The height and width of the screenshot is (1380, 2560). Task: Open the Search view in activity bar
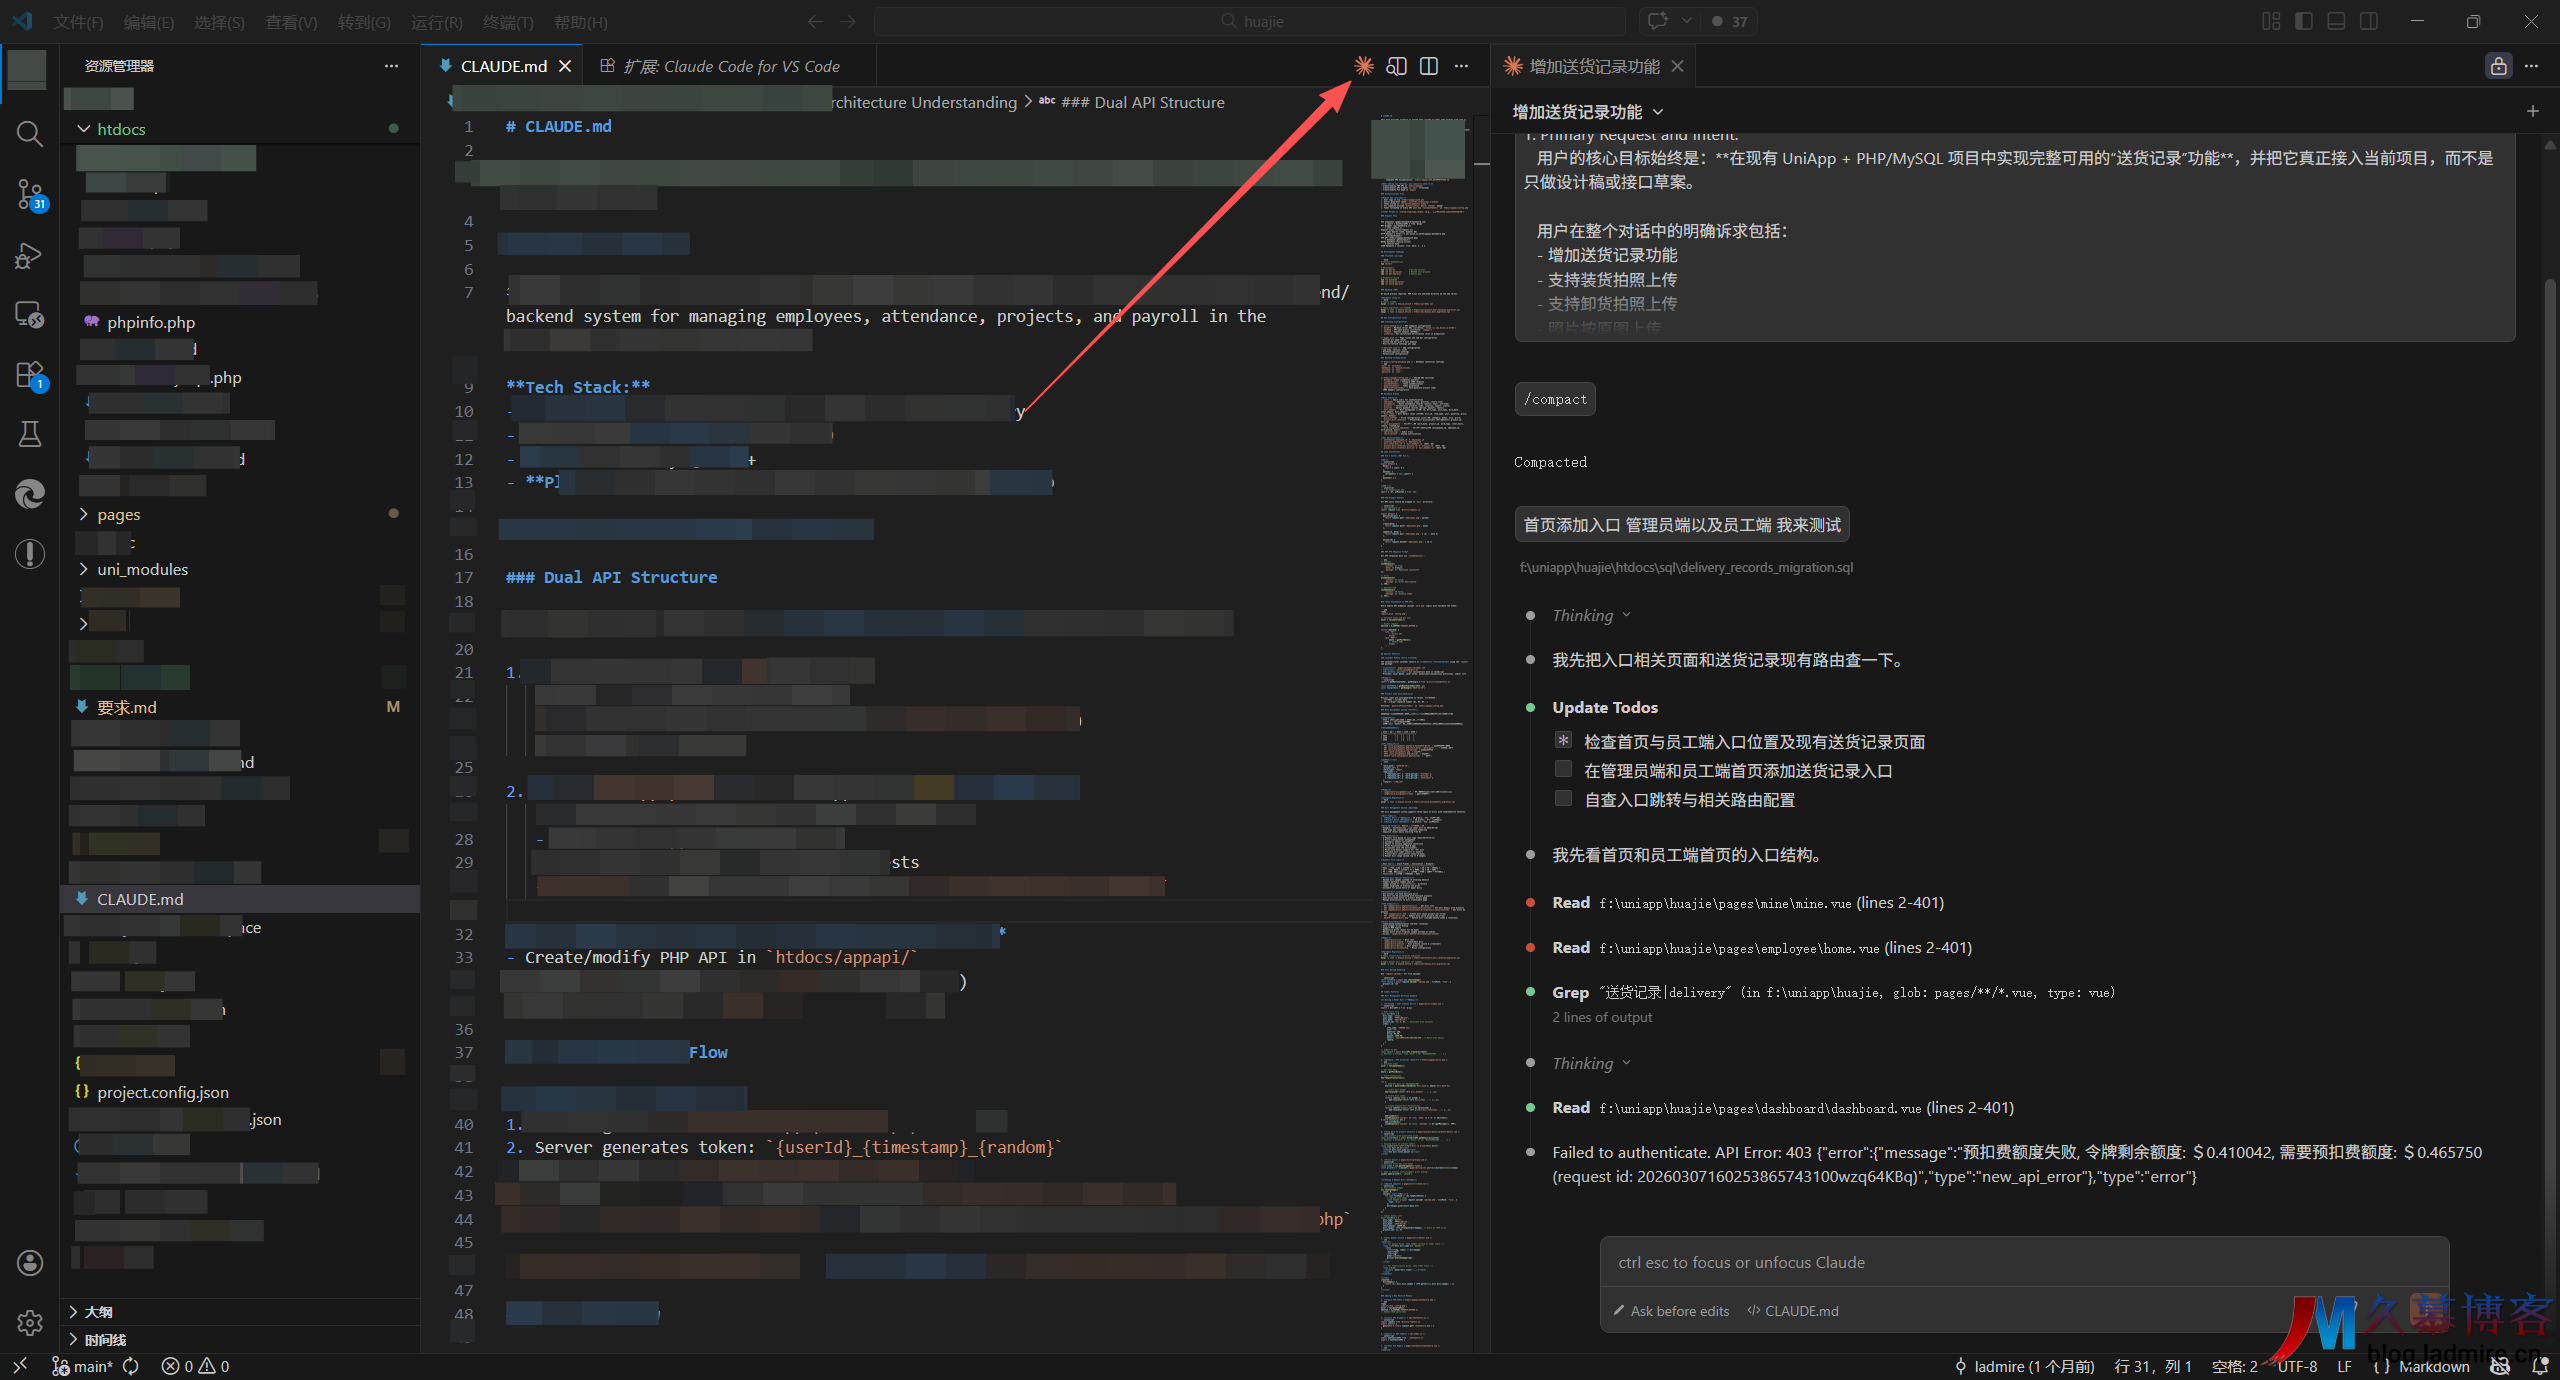pos(29,134)
